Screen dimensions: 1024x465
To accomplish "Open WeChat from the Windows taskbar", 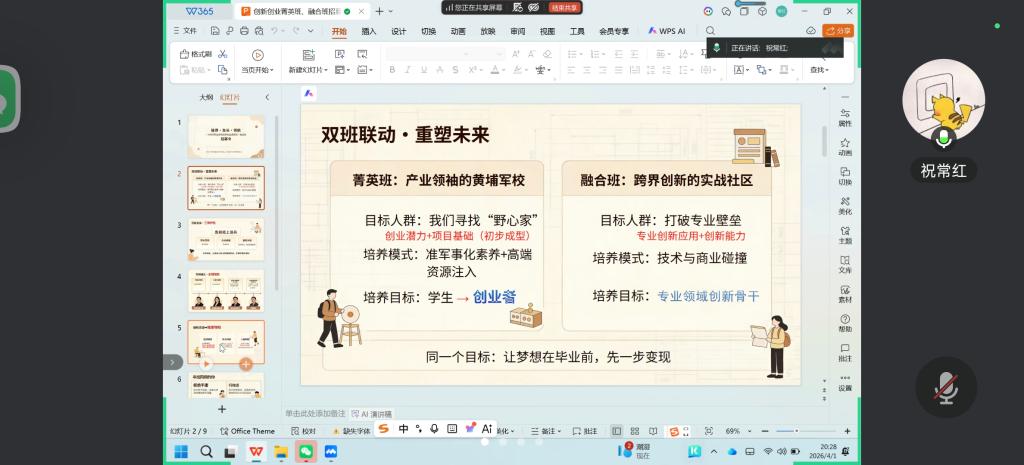I will [x=306, y=452].
